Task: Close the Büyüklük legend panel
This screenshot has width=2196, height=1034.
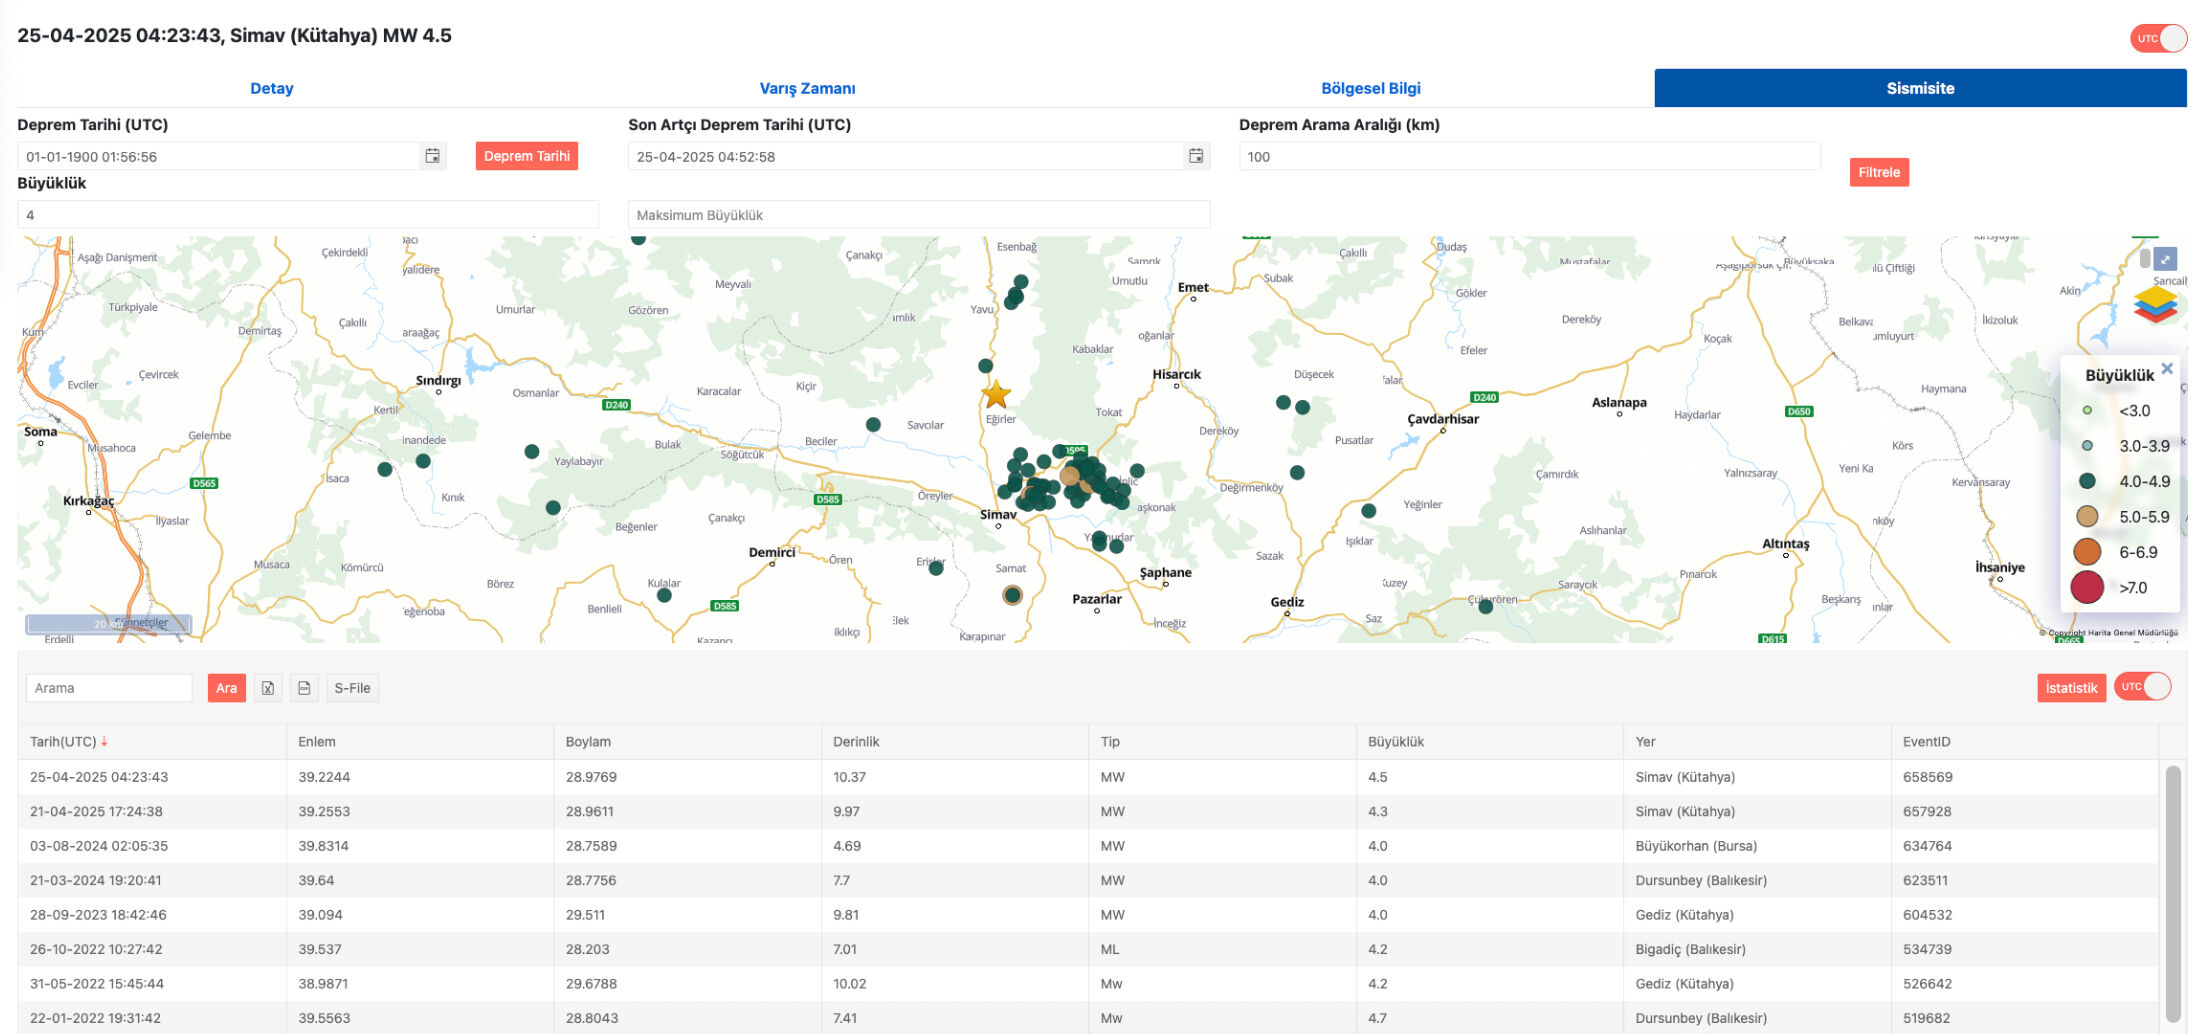Action: [2166, 369]
